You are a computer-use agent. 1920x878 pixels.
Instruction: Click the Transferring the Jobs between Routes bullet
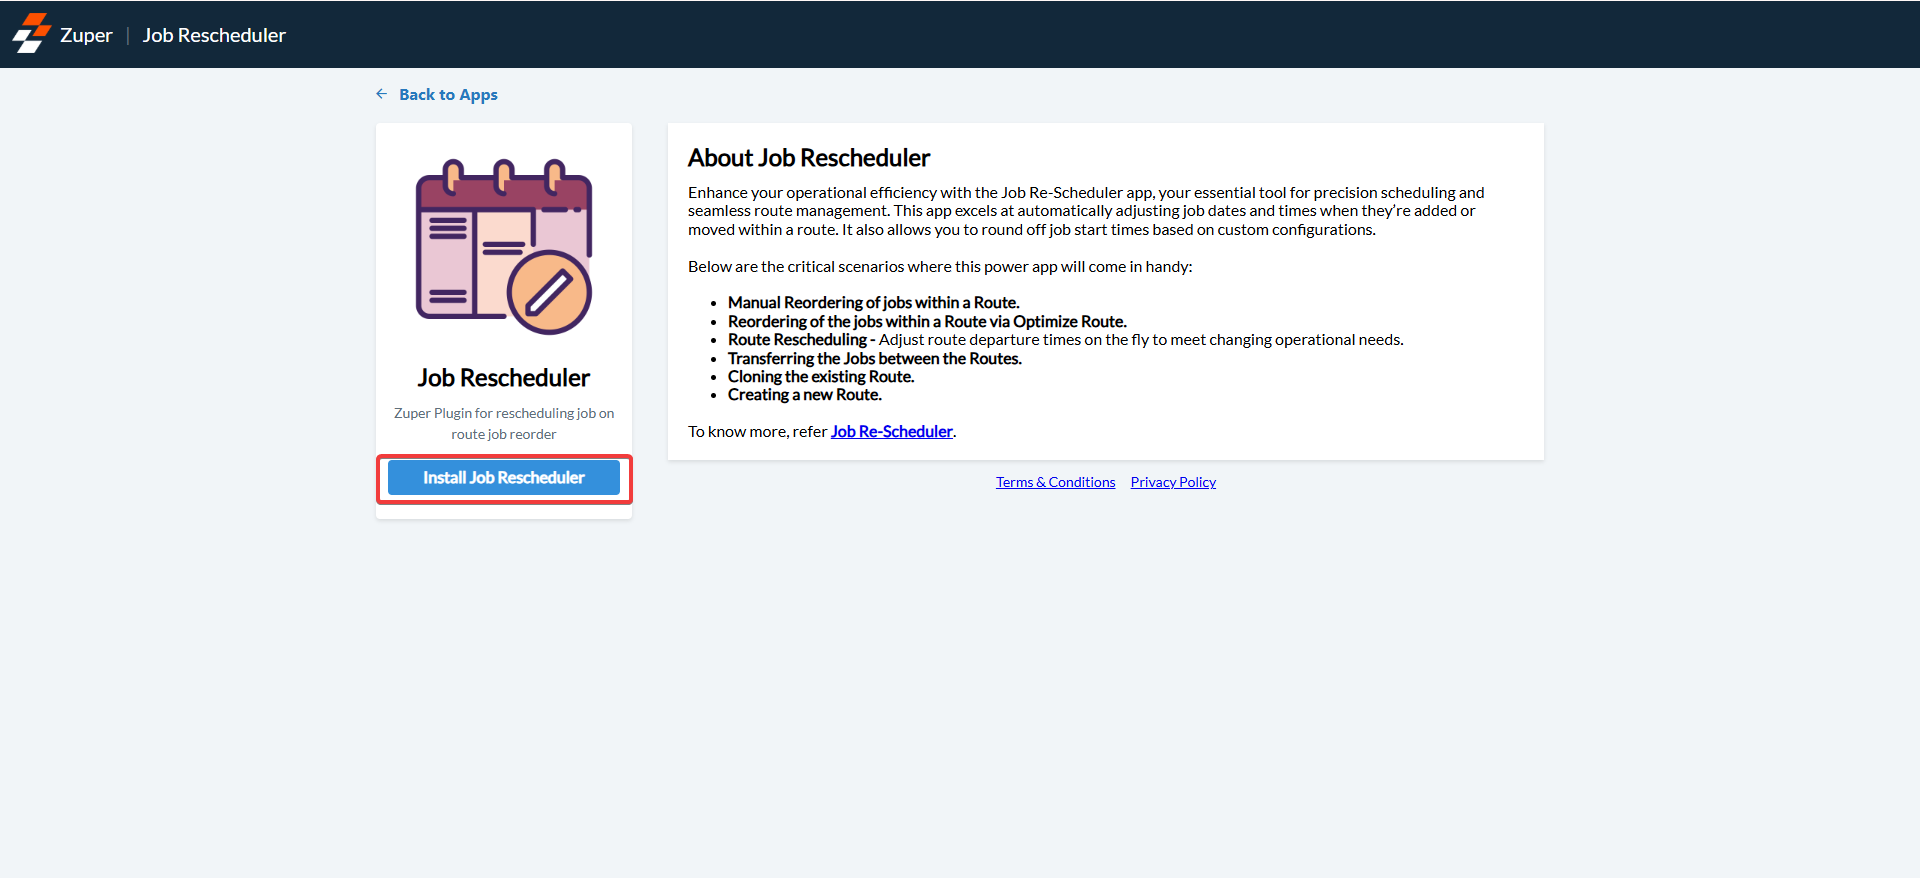(x=874, y=358)
